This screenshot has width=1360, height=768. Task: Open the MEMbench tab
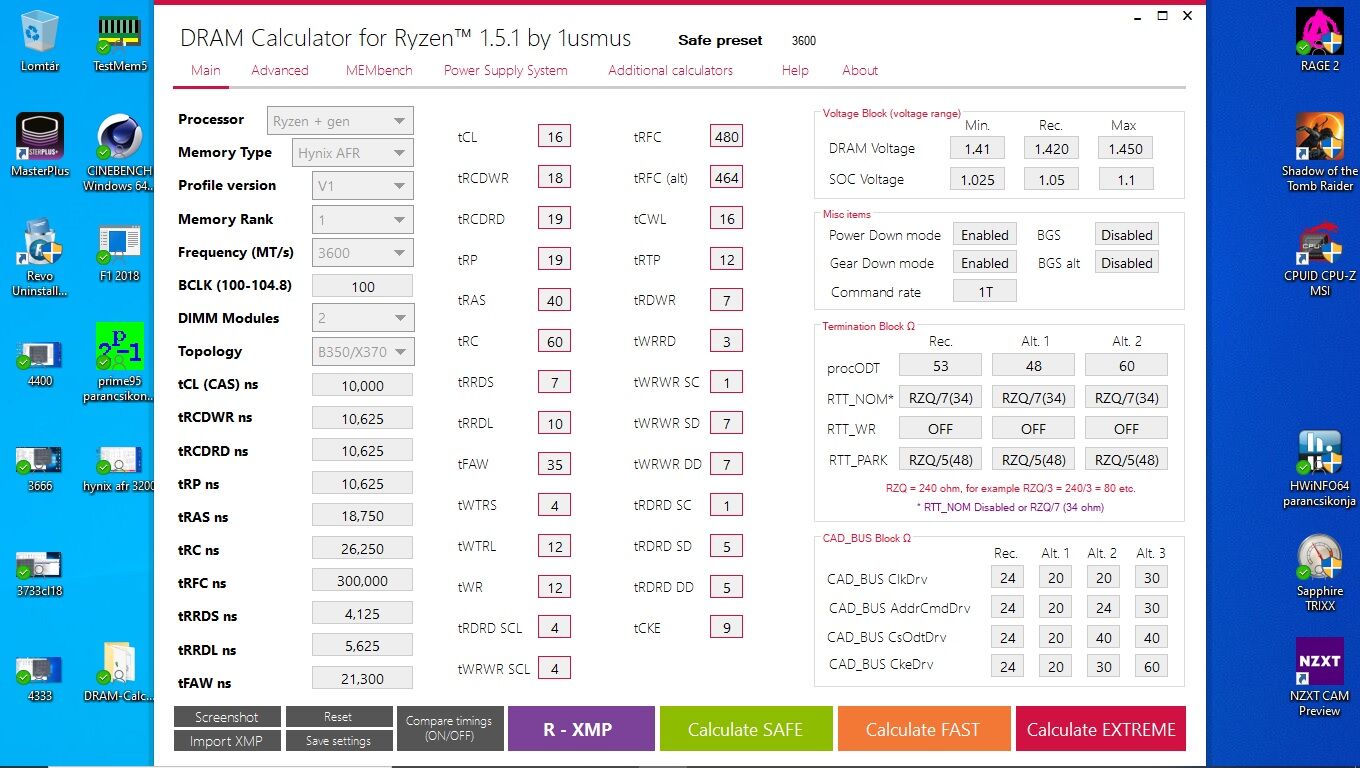point(377,70)
